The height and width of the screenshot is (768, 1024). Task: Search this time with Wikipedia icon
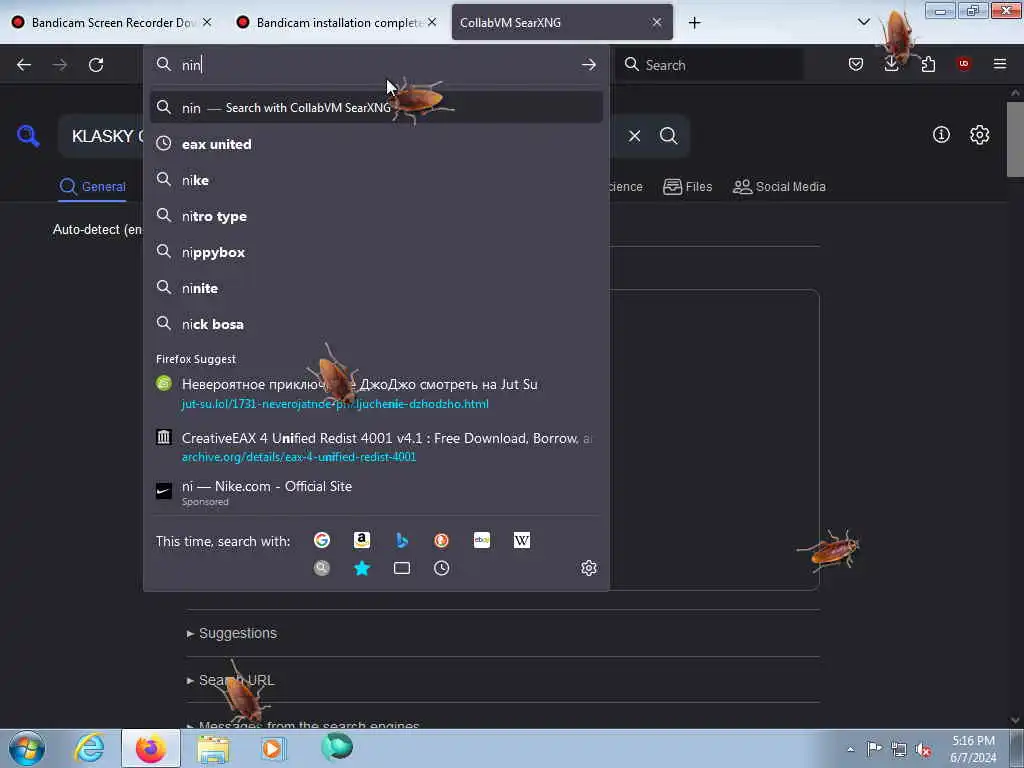pyautogui.click(x=522, y=540)
